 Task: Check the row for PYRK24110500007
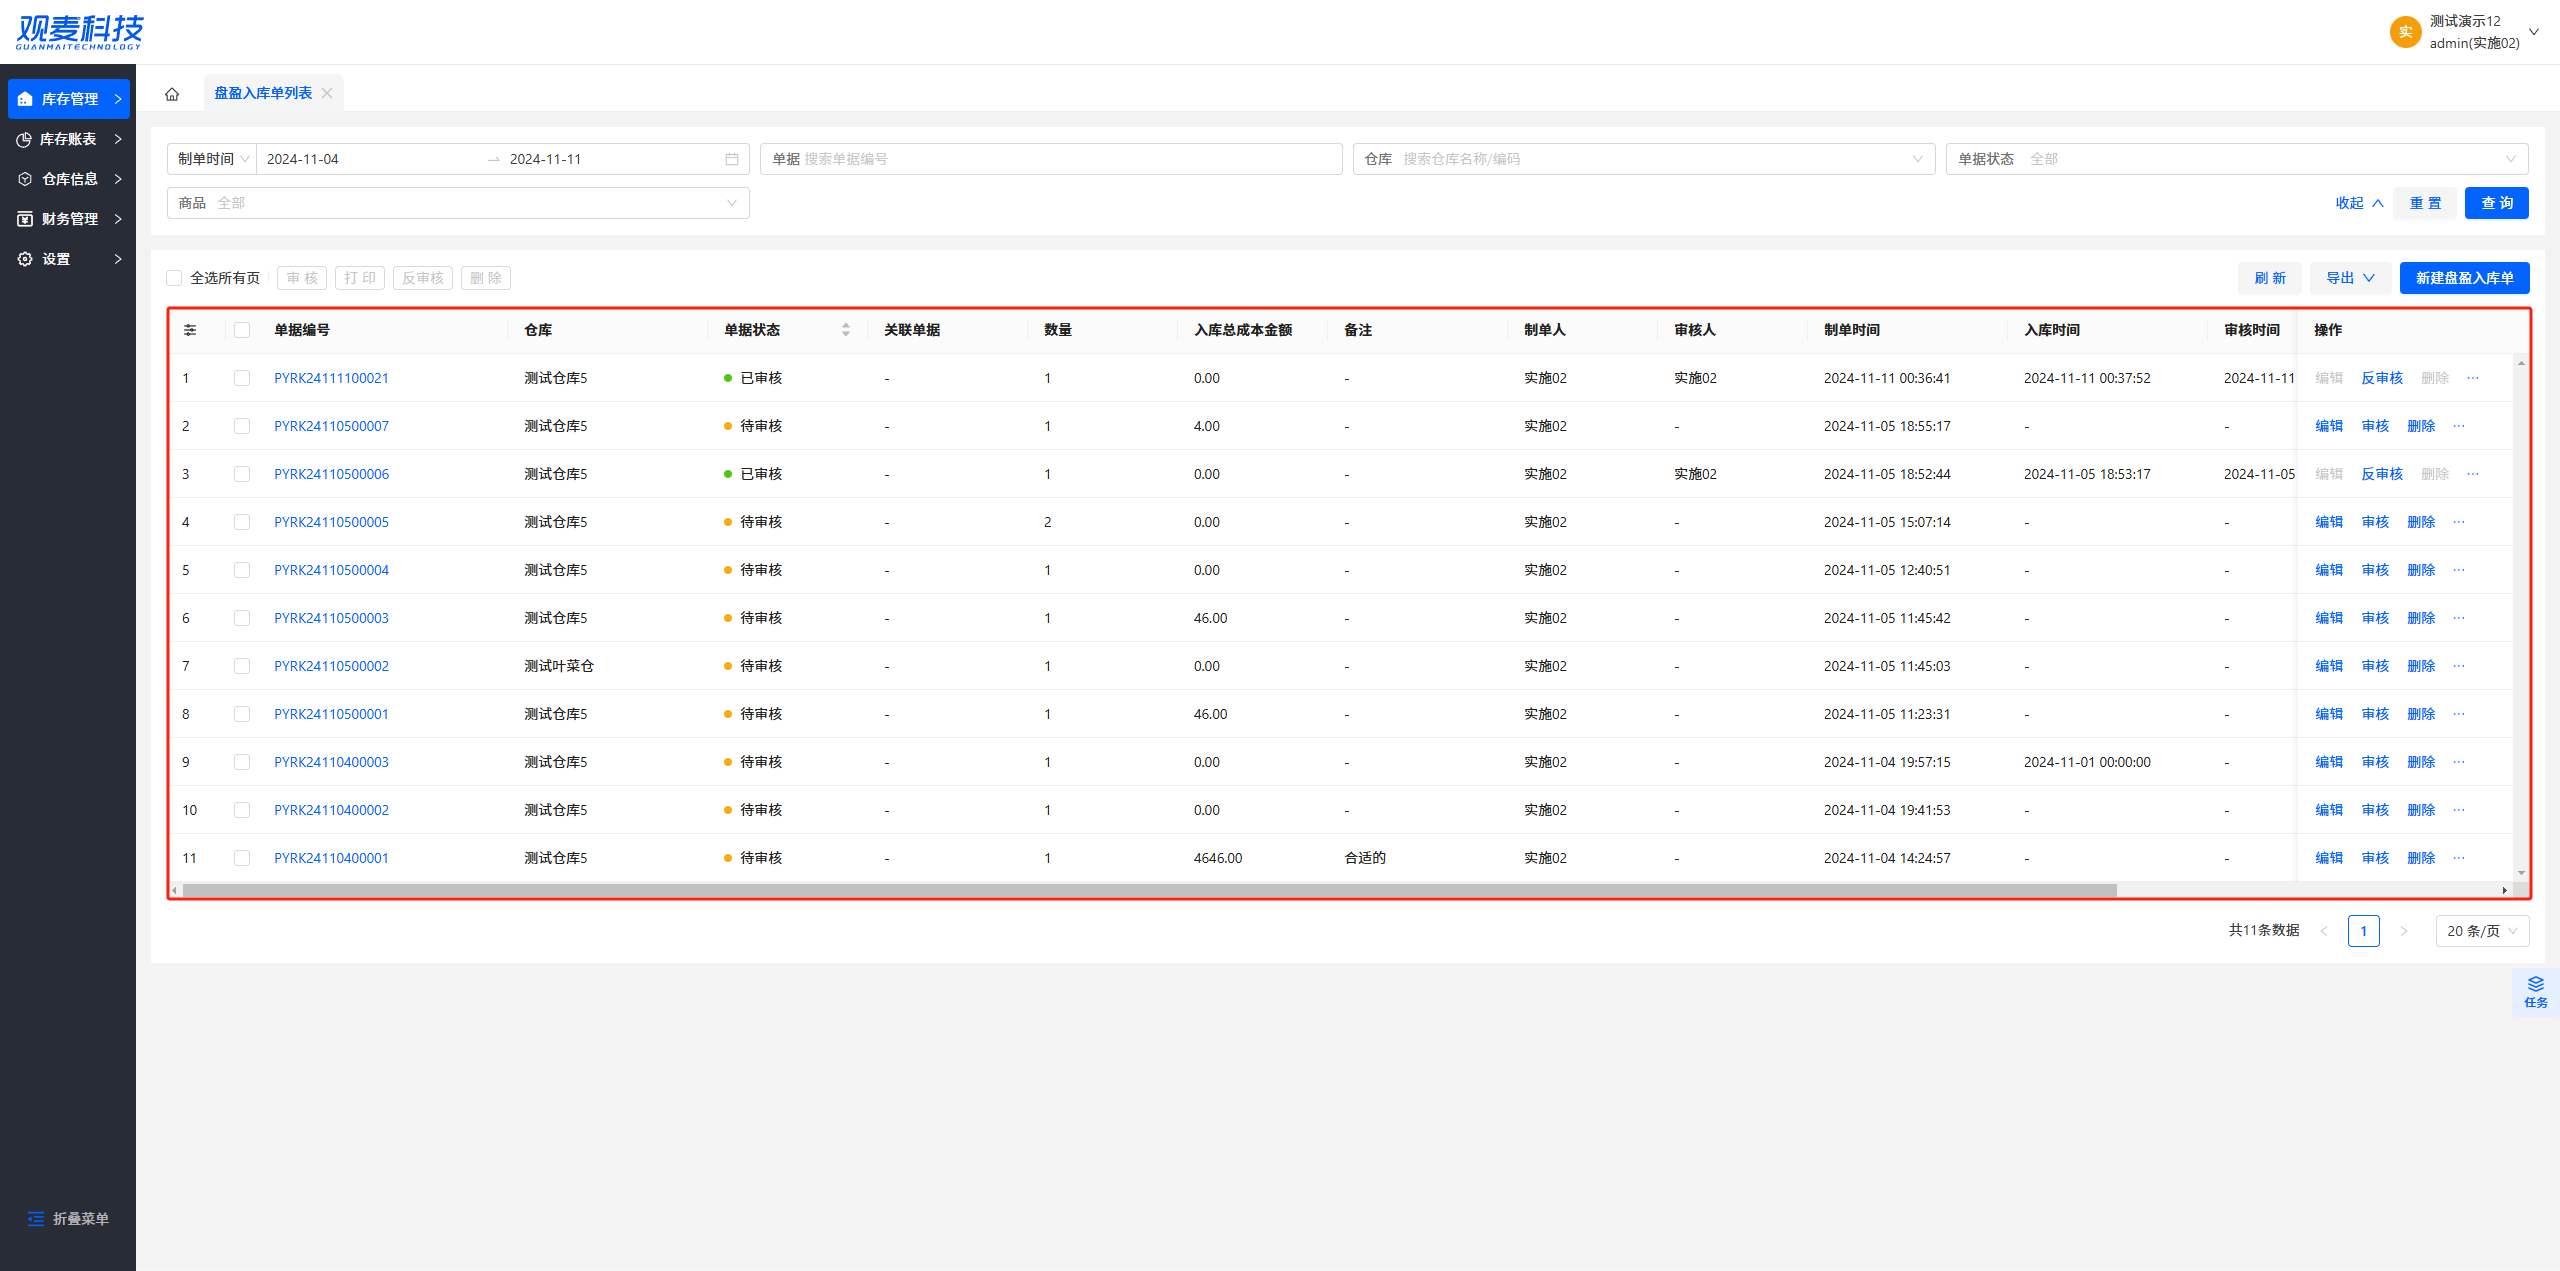pos(242,426)
